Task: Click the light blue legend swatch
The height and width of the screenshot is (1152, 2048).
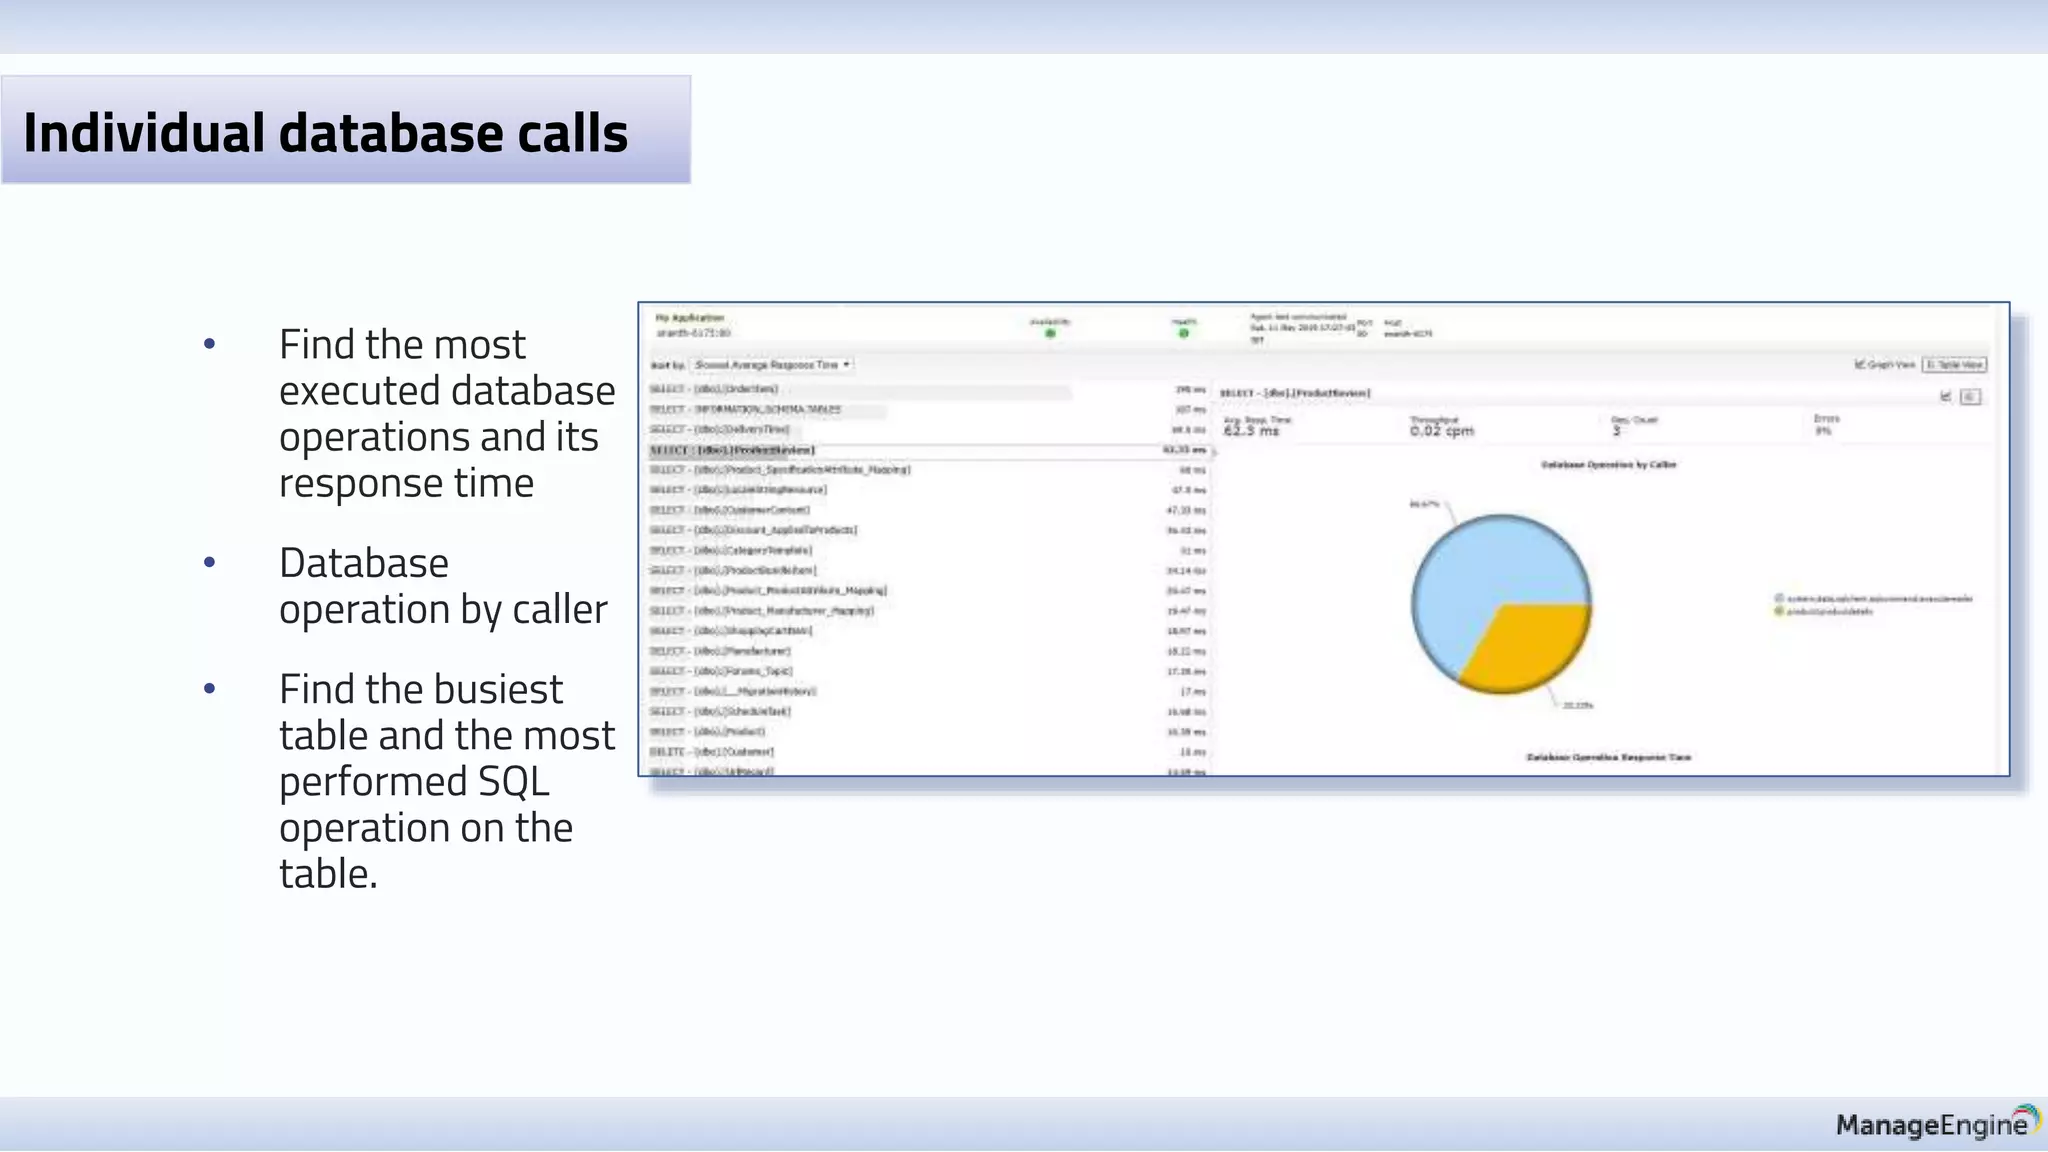Action: click(1779, 598)
